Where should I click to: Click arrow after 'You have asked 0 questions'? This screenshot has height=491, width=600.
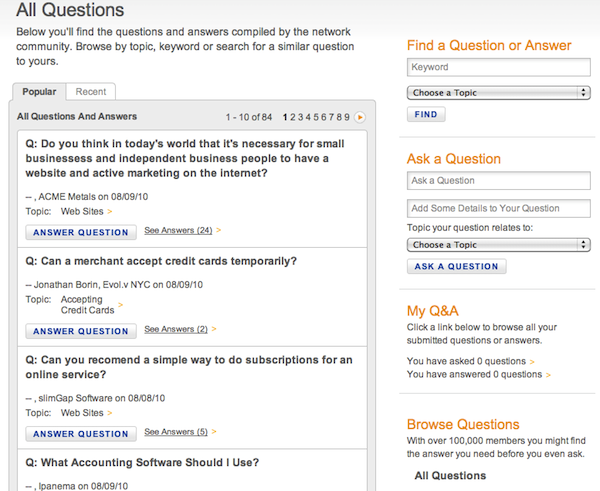point(532,362)
